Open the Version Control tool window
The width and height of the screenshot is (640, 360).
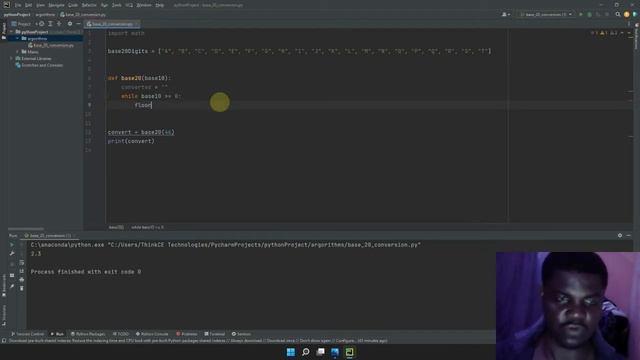pos(27,334)
